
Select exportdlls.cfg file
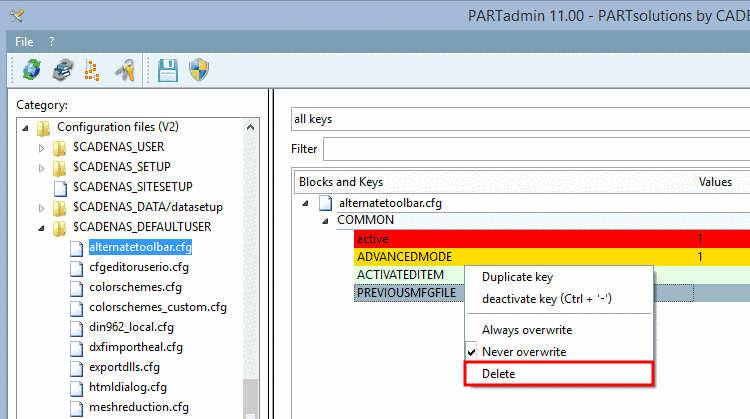(124, 367)
